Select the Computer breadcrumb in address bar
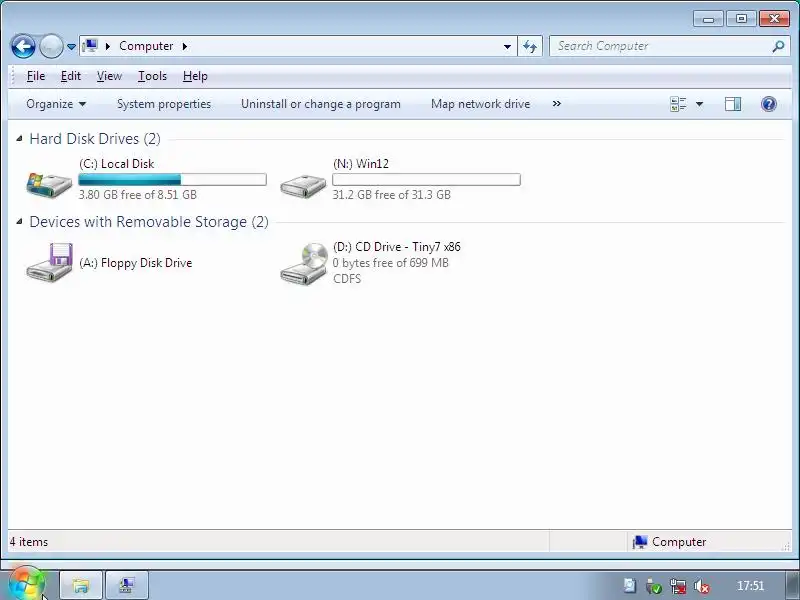This screenshot has width=800, height=600. (146, 46)
